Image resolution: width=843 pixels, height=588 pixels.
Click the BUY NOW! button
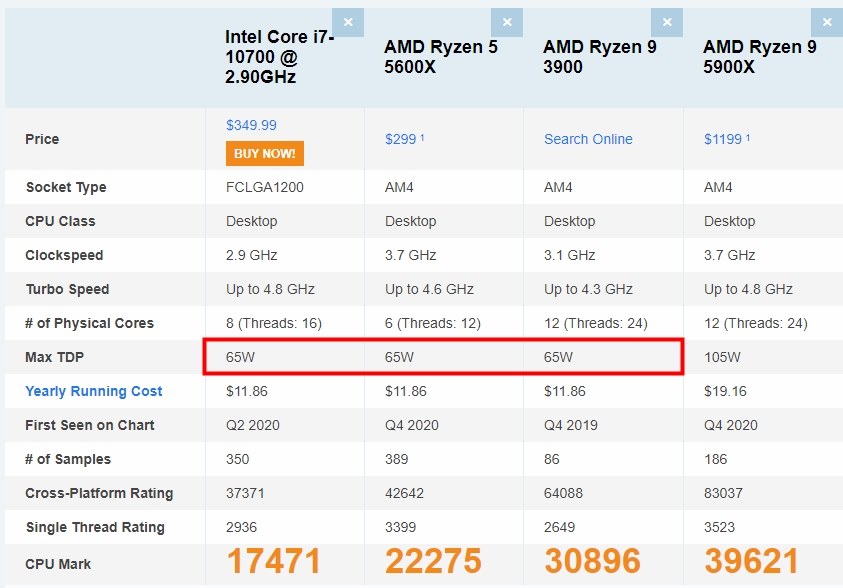(265, 154)
